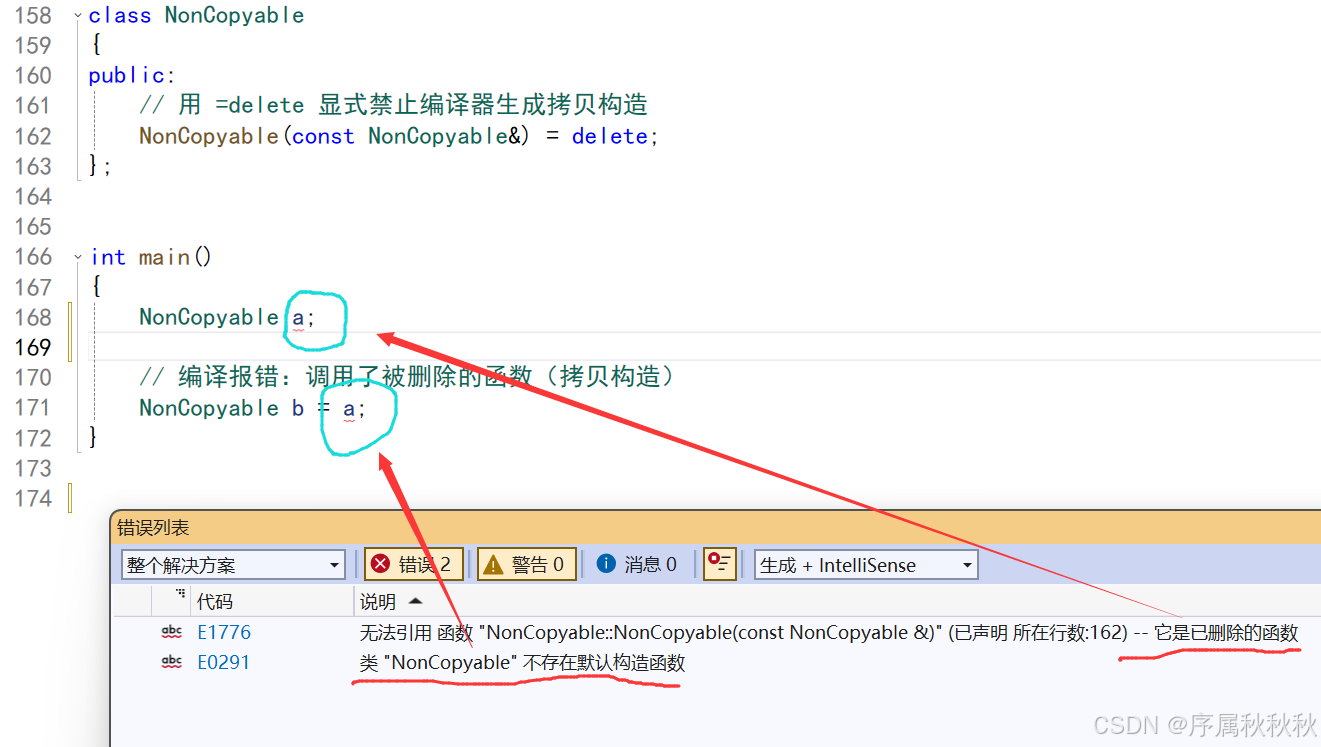Image resolution: width=1321 pixels, height=747 pixels.
Task: Click the NonCopyable type name on line 168
Action: tap(209, 317)
